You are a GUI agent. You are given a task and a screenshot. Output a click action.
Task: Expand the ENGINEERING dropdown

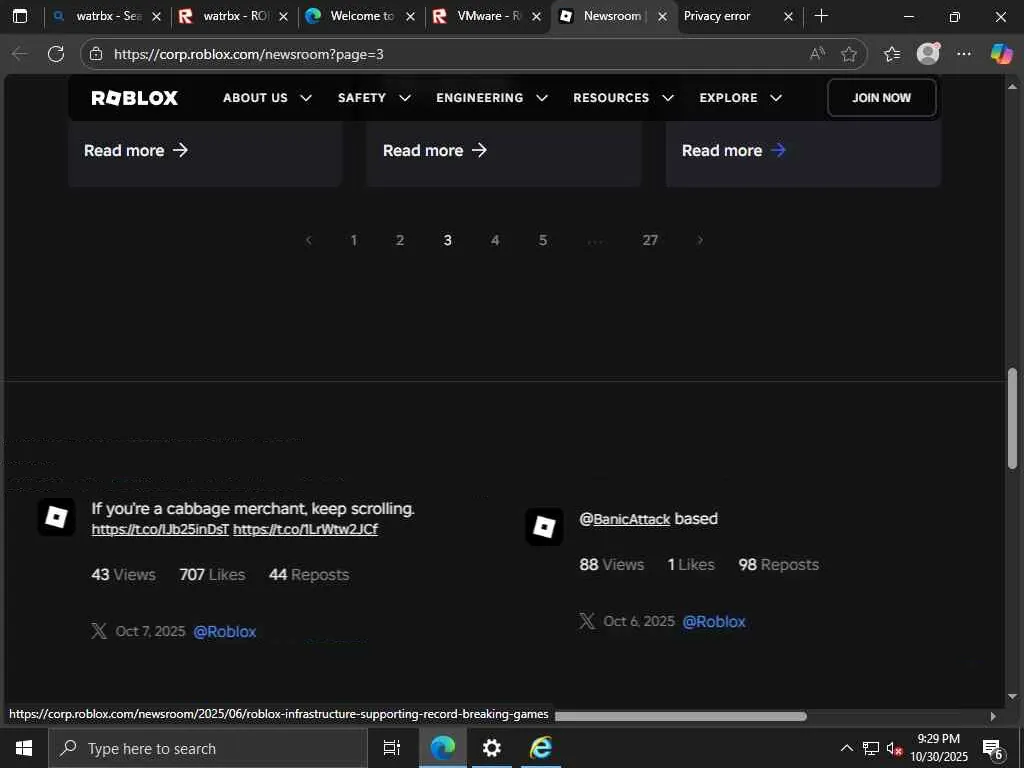(492, 98)
